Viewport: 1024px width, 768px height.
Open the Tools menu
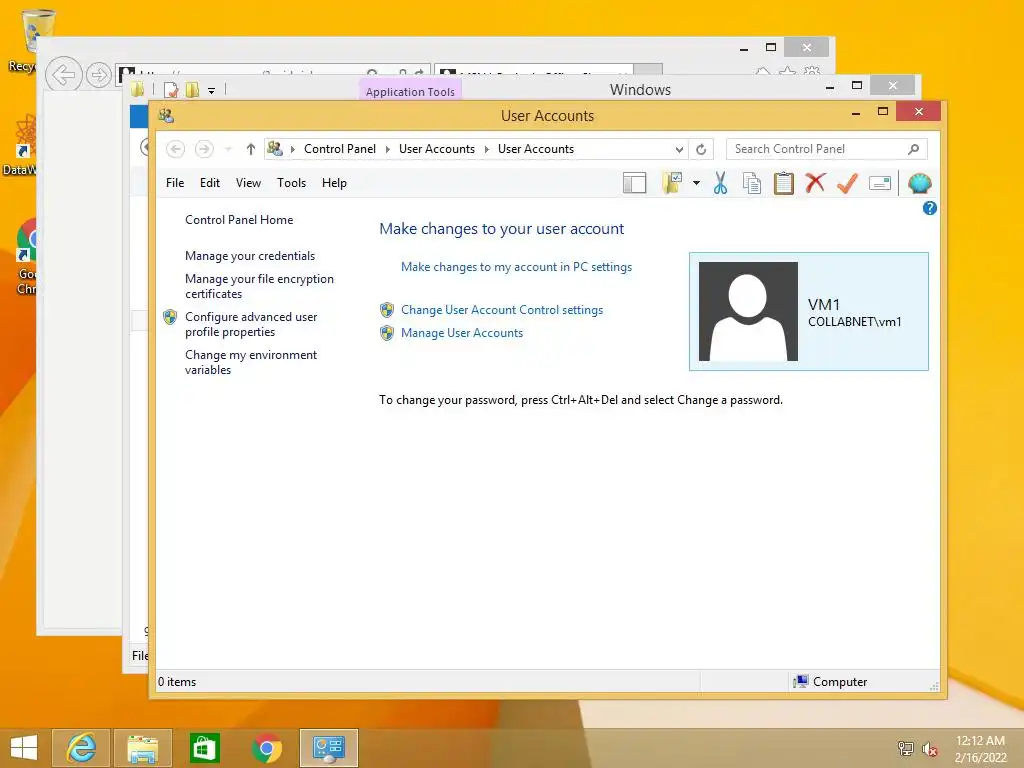point(291,183)
